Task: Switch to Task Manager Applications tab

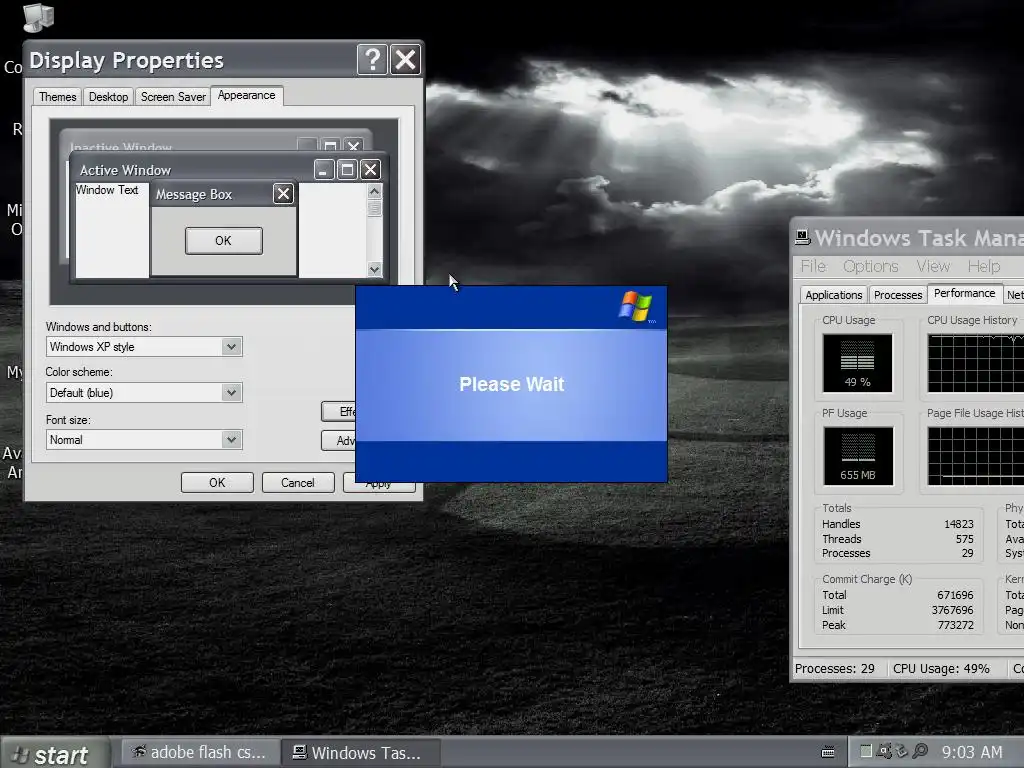Action: [833, 295]
